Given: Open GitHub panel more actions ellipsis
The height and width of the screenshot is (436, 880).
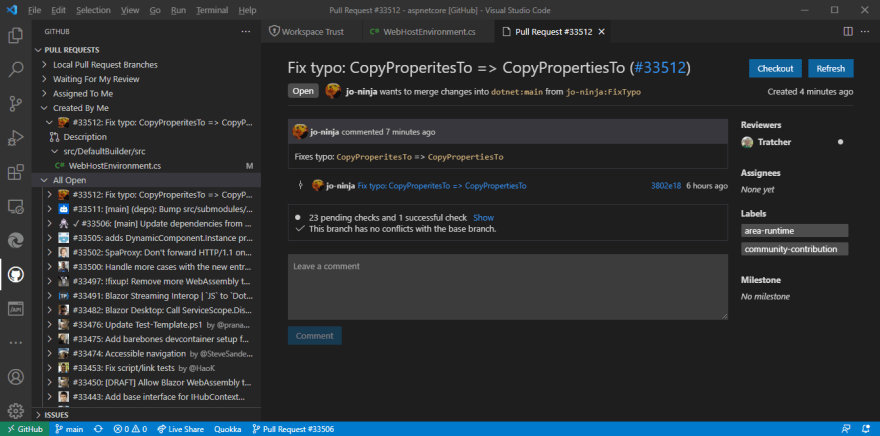Looking at the screenshot, I should pos(246,31).
